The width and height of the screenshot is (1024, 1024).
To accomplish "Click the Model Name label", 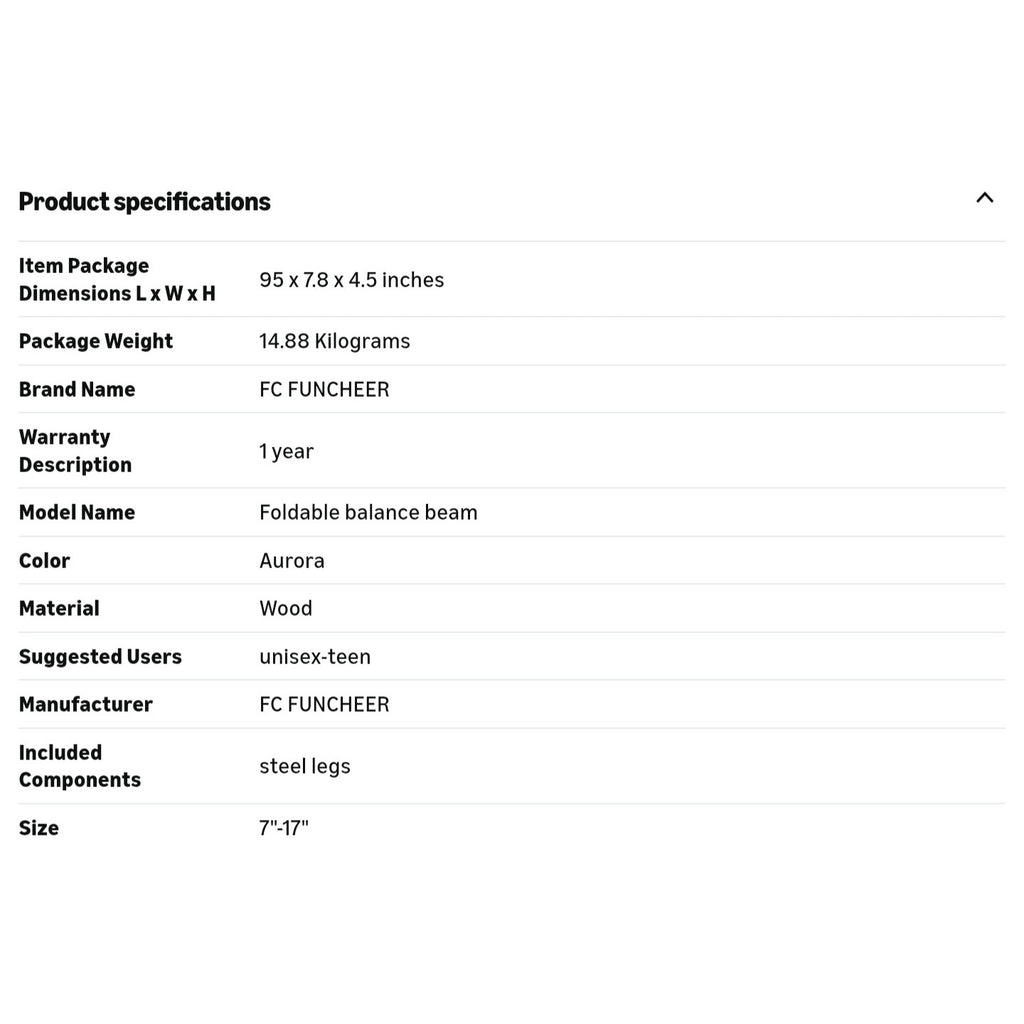I will tap(77, 513).
